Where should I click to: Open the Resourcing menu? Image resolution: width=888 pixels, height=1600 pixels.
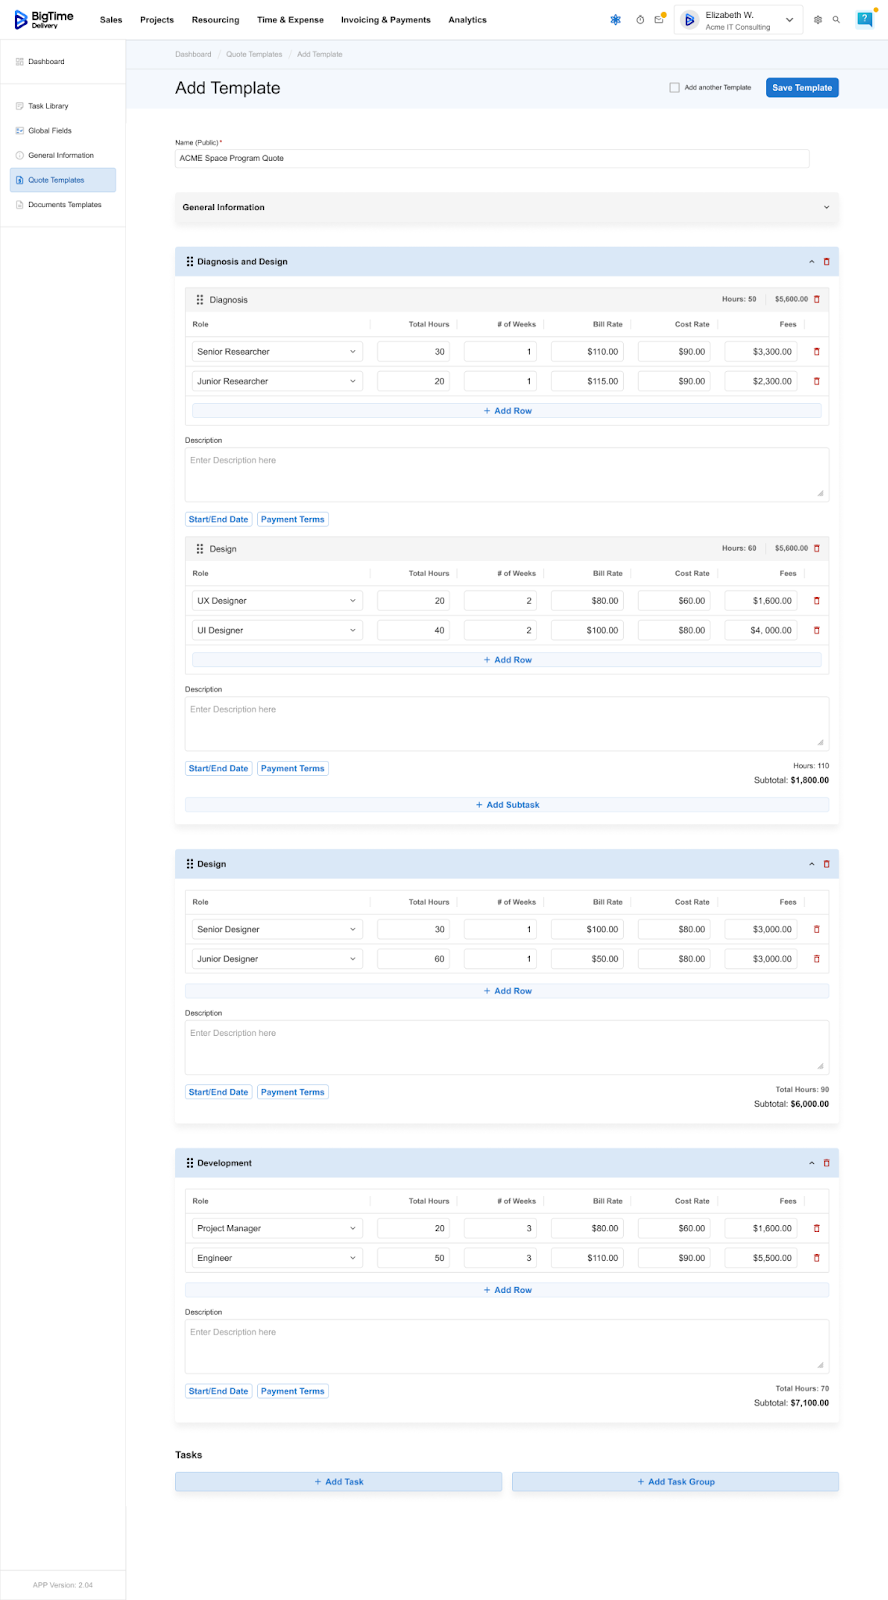pos(215,20)
